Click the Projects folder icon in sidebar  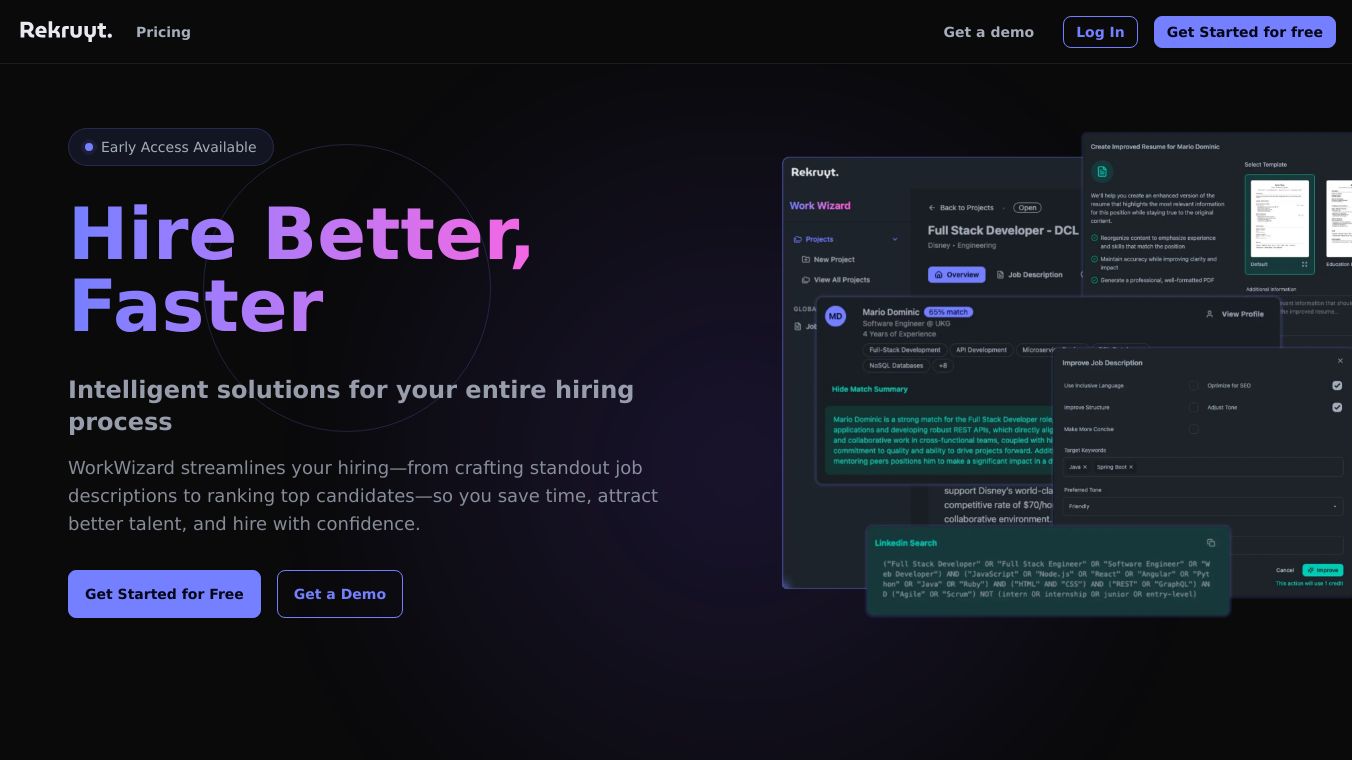[797, 240]
